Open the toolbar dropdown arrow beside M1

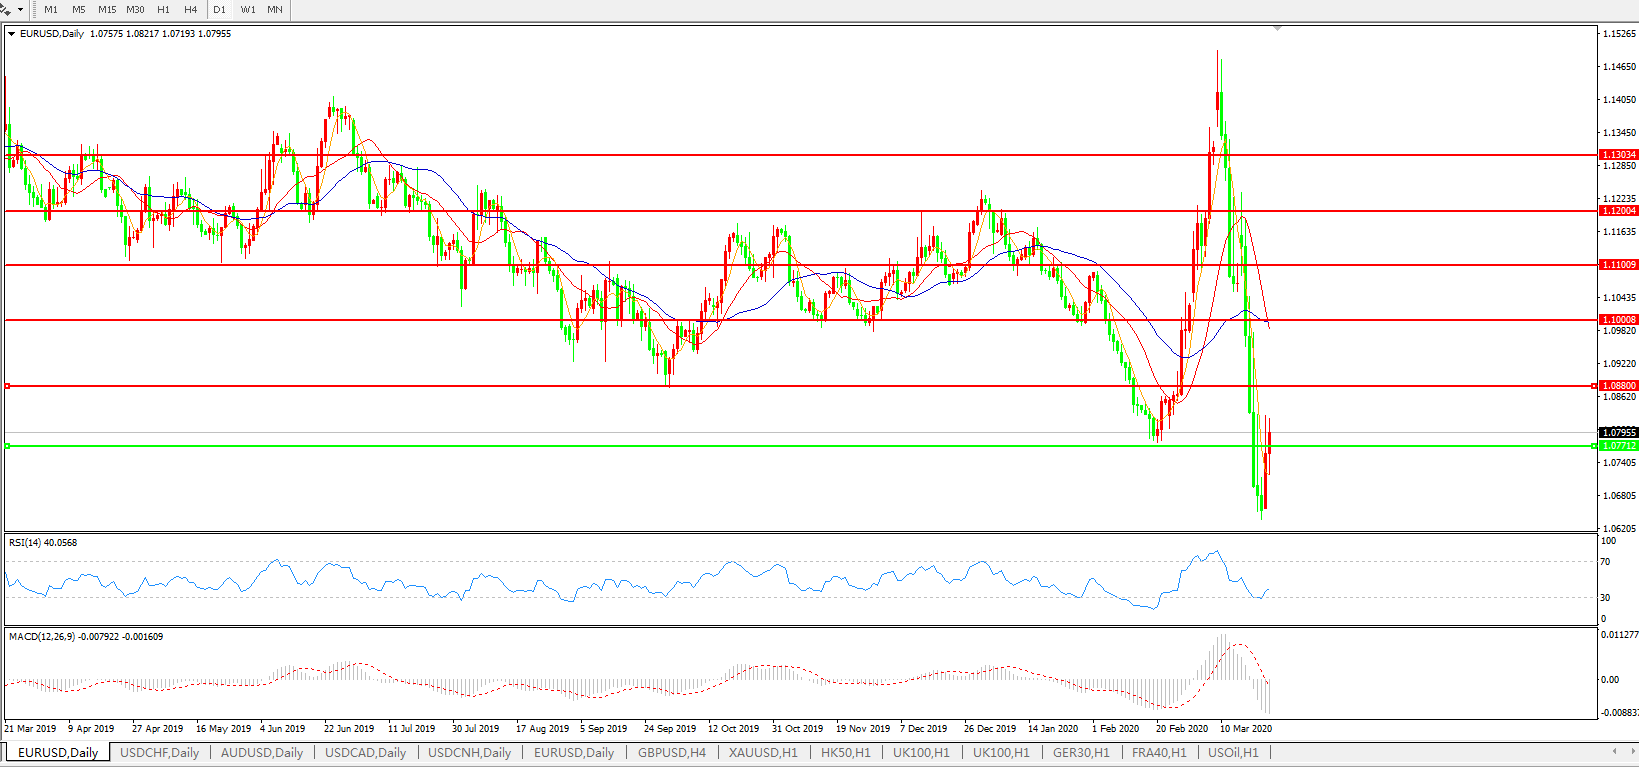pyautogui.click(x=20, y=10)
